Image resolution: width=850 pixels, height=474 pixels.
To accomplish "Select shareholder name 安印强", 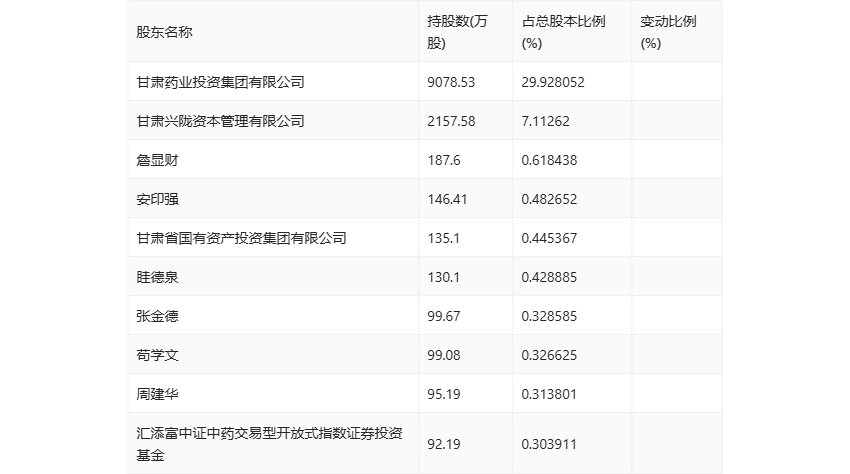I will (x=157, y=199).
